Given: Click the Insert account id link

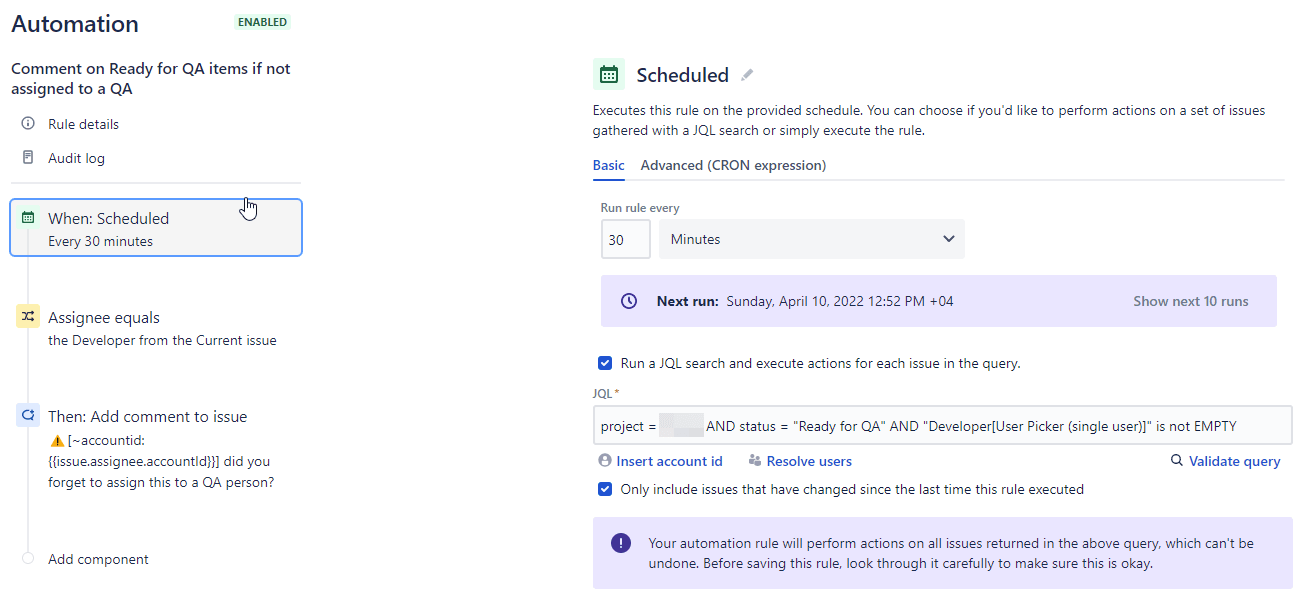Looking at the screenshot, I should tap(668, 461).
